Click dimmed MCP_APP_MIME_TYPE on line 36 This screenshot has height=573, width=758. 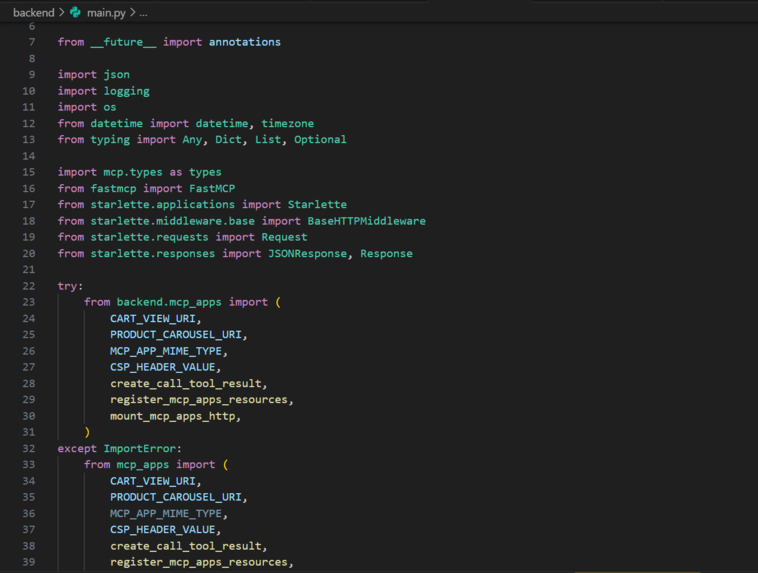coord(166,514)
